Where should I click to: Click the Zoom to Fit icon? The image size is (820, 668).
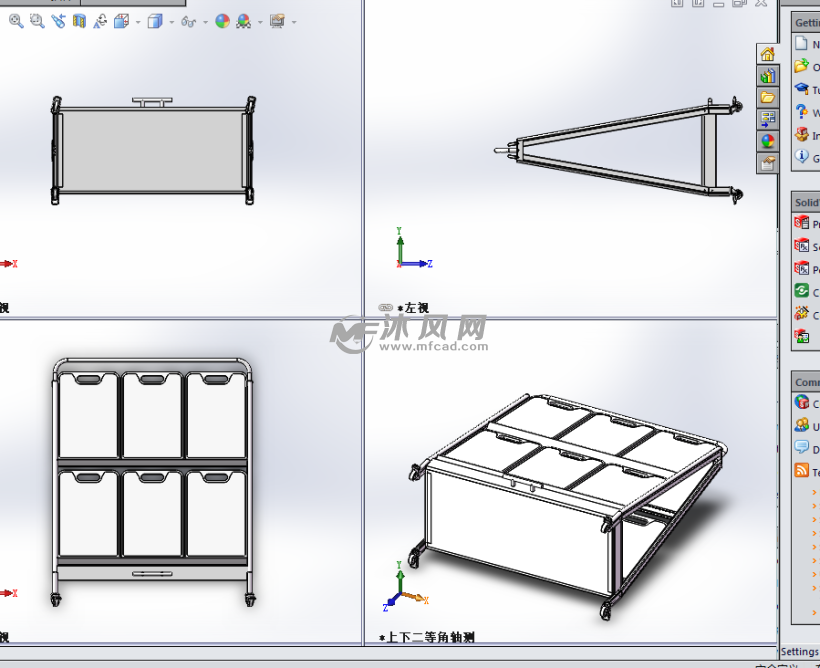tap(16, 21)
